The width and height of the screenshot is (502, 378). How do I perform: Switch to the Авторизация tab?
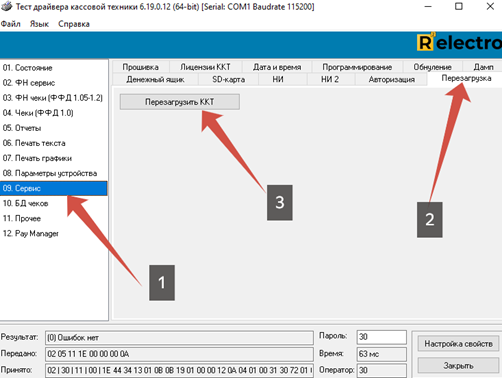pos(392,79)
